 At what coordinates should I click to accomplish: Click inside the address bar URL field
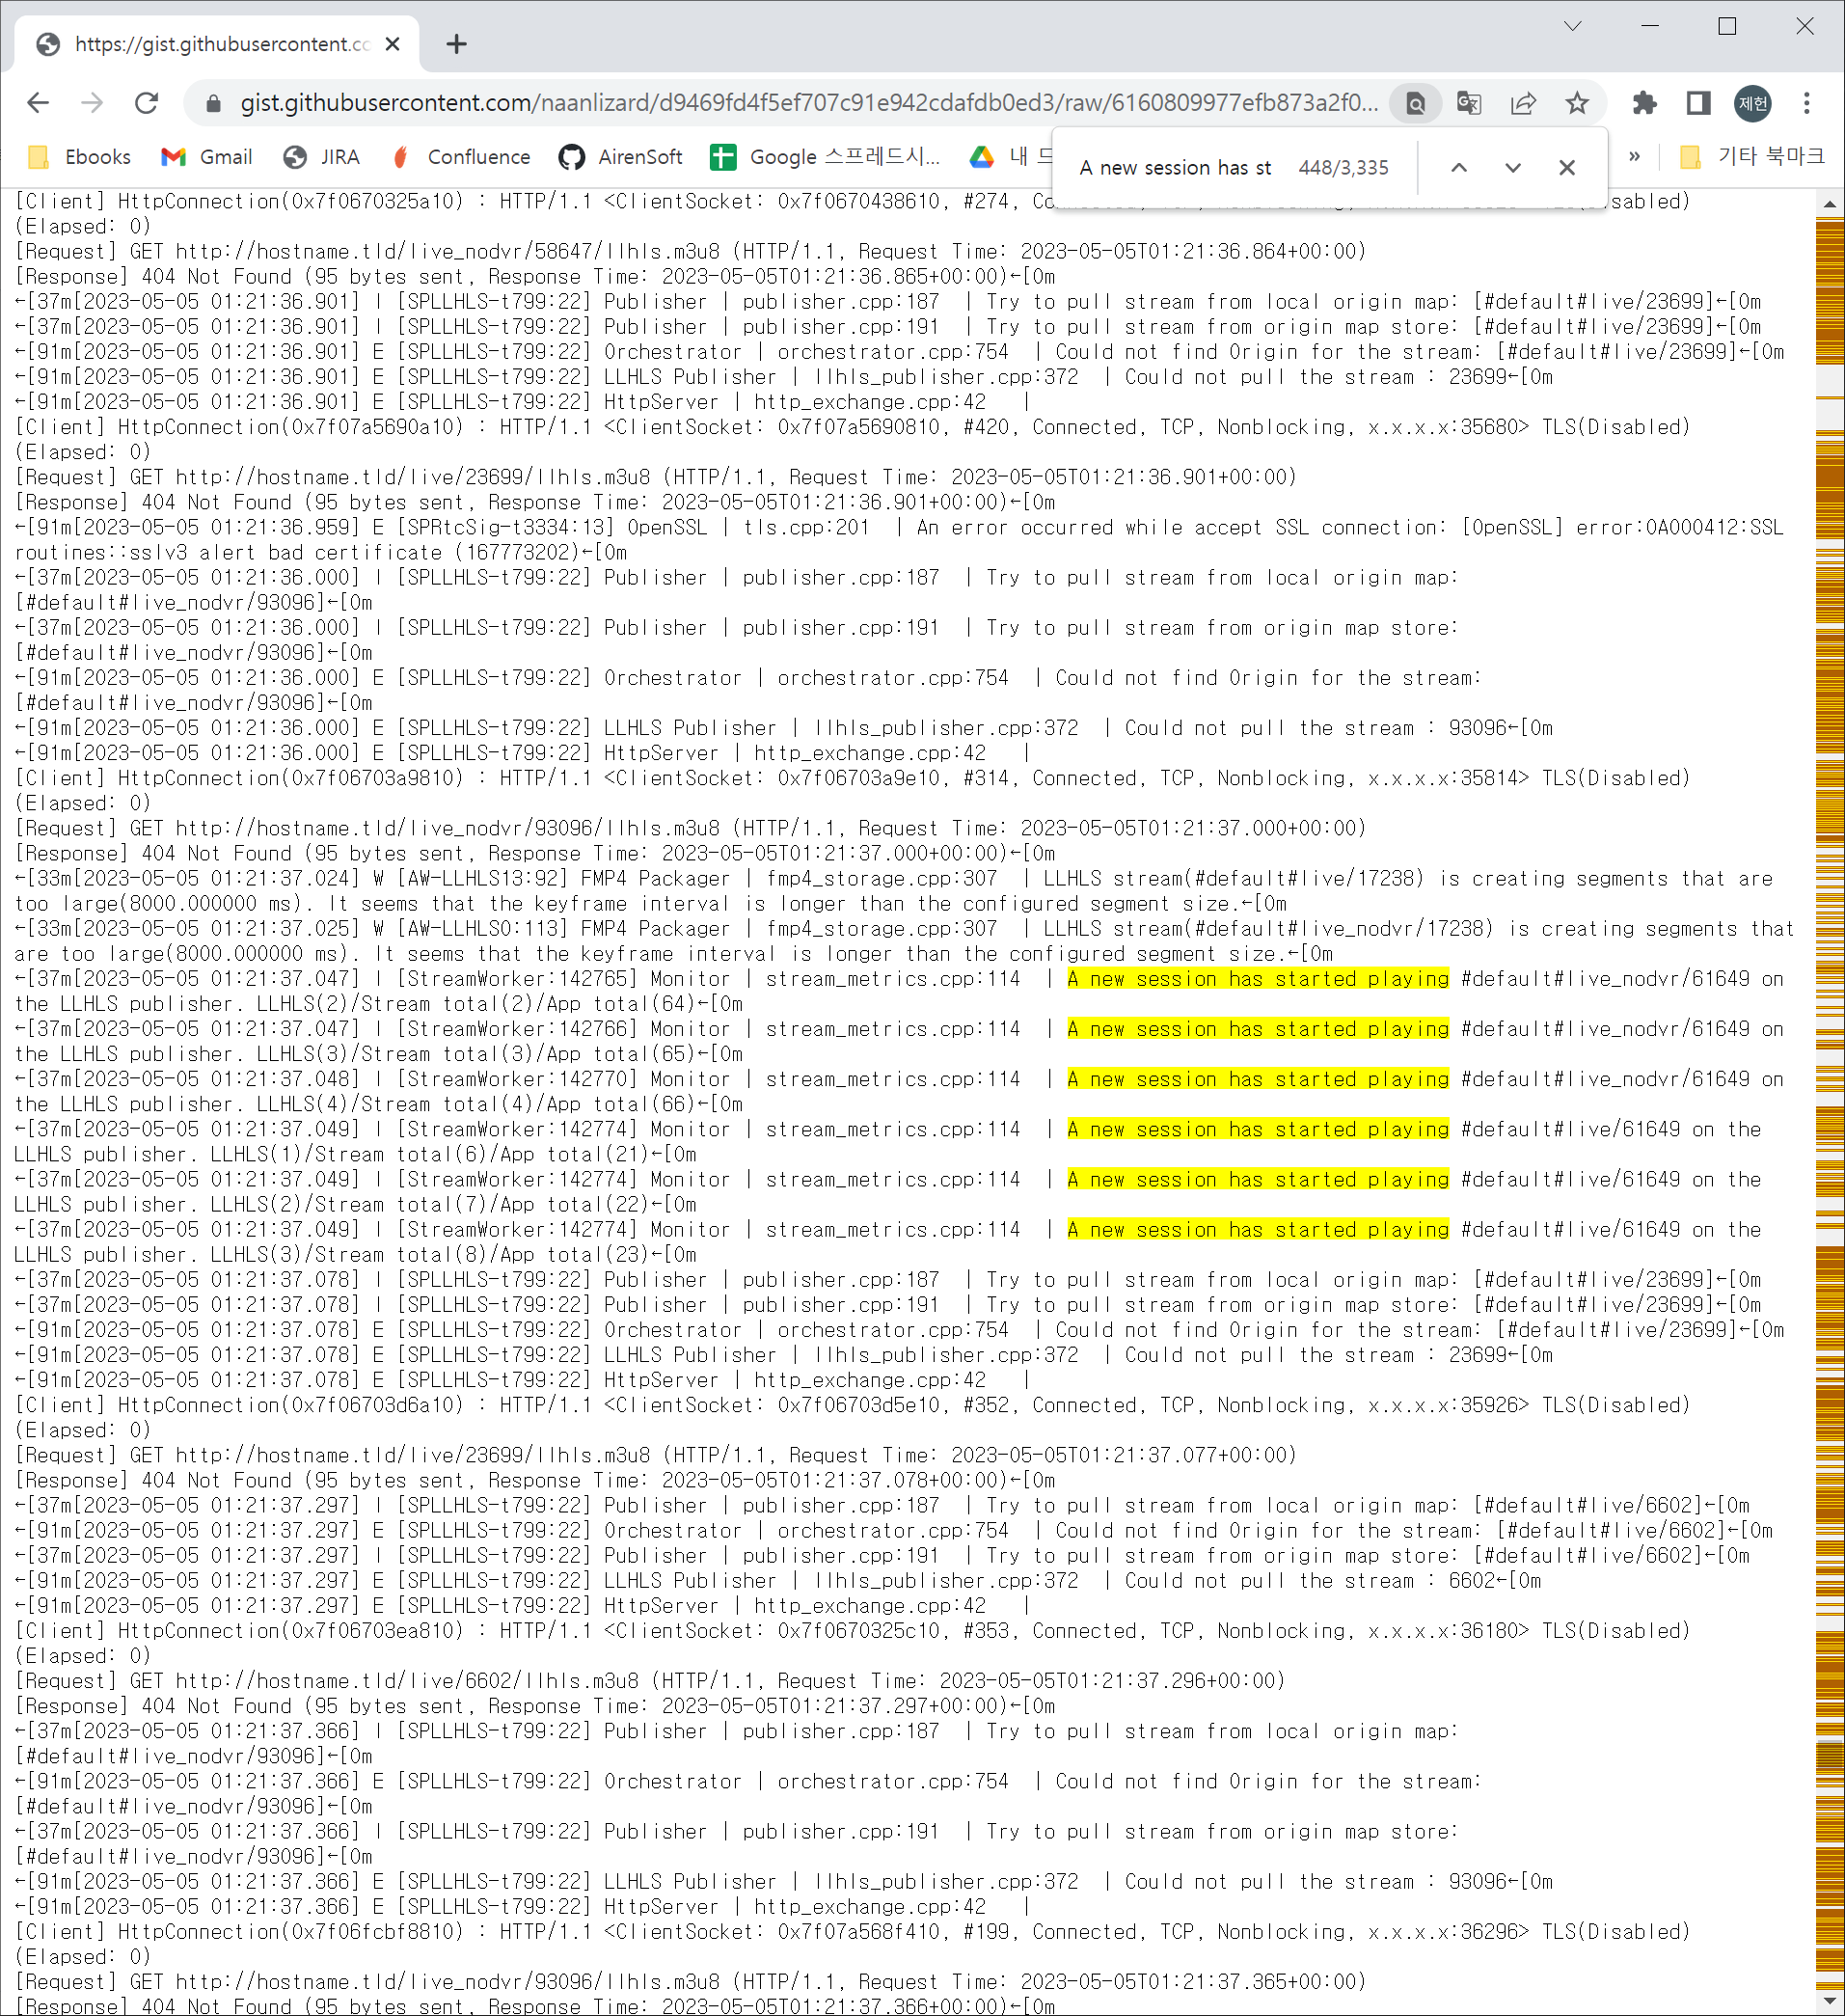coord(700,103)
